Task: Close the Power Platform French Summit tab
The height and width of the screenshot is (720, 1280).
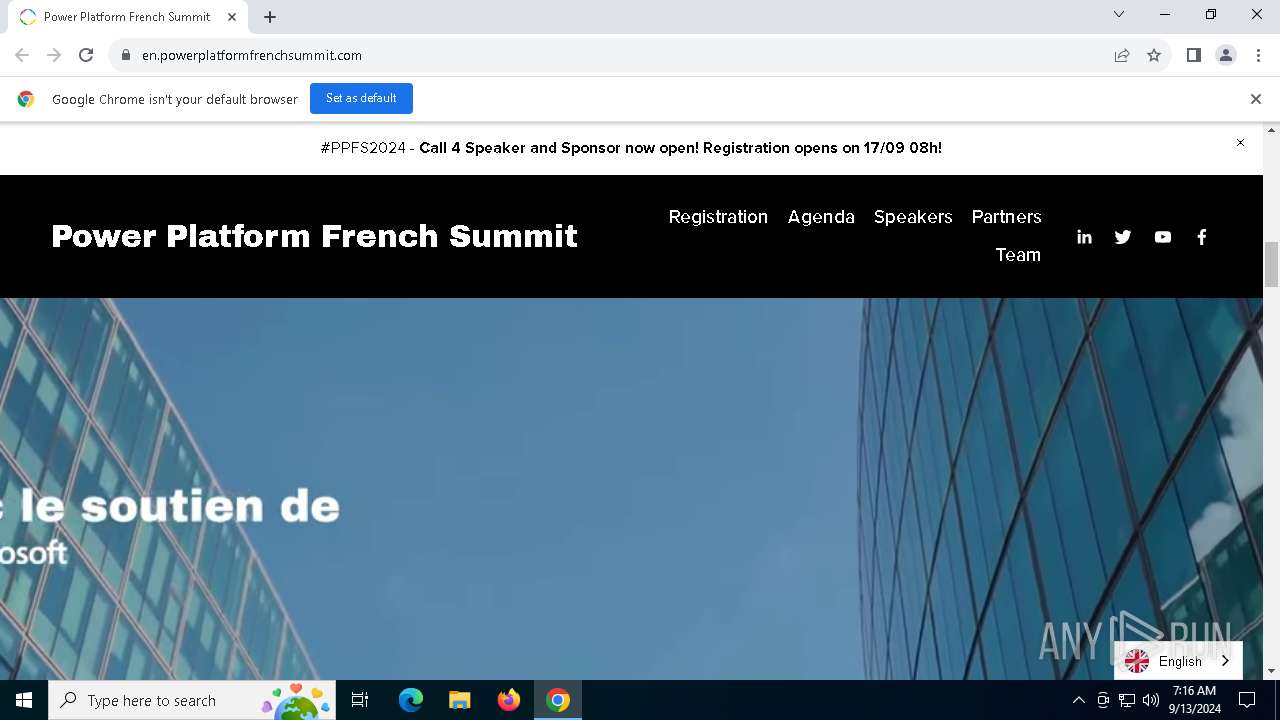Action: click(232, 17)
